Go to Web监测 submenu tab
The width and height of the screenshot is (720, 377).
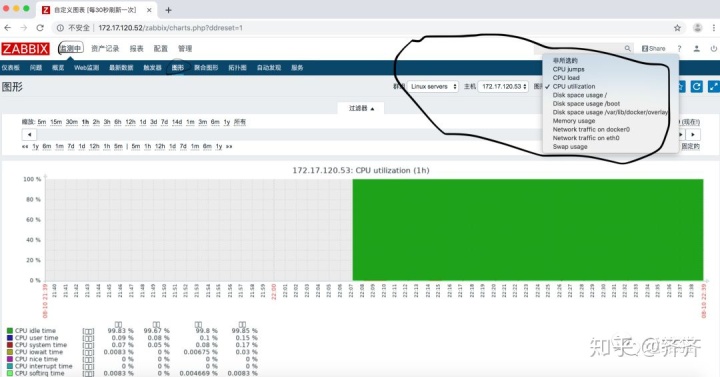(x=86, y=68)
